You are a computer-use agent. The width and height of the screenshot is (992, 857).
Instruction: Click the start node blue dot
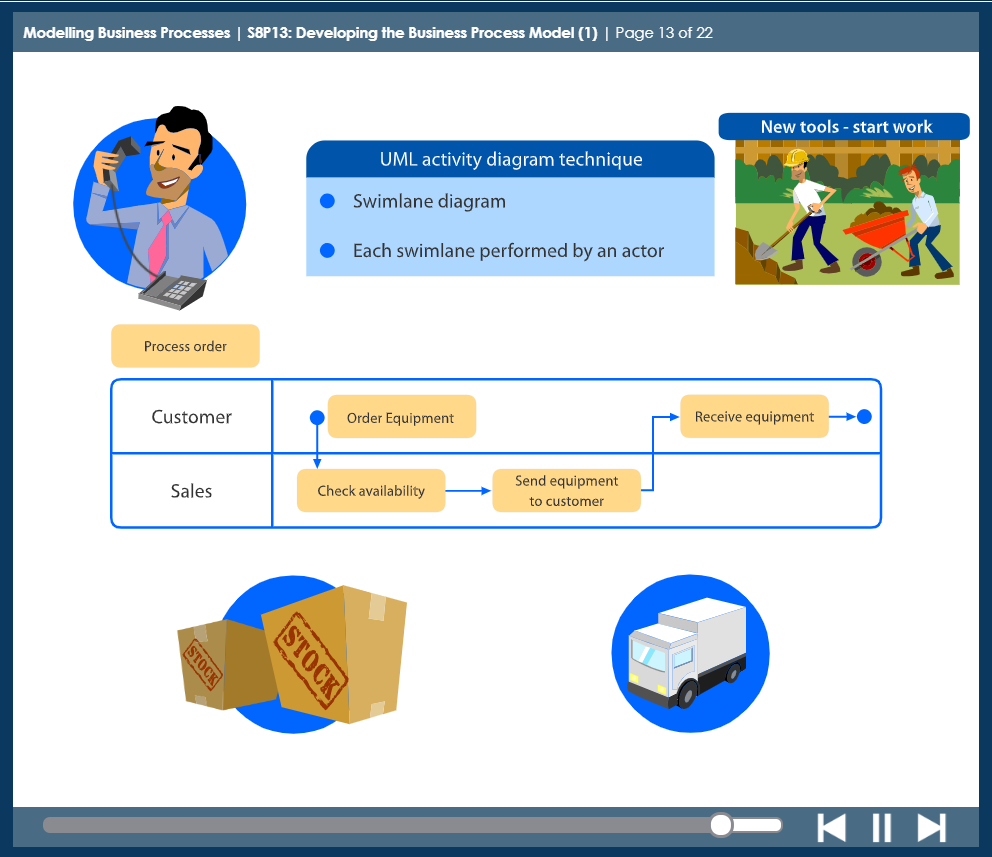pyautogui.click(x=317, y=417)
